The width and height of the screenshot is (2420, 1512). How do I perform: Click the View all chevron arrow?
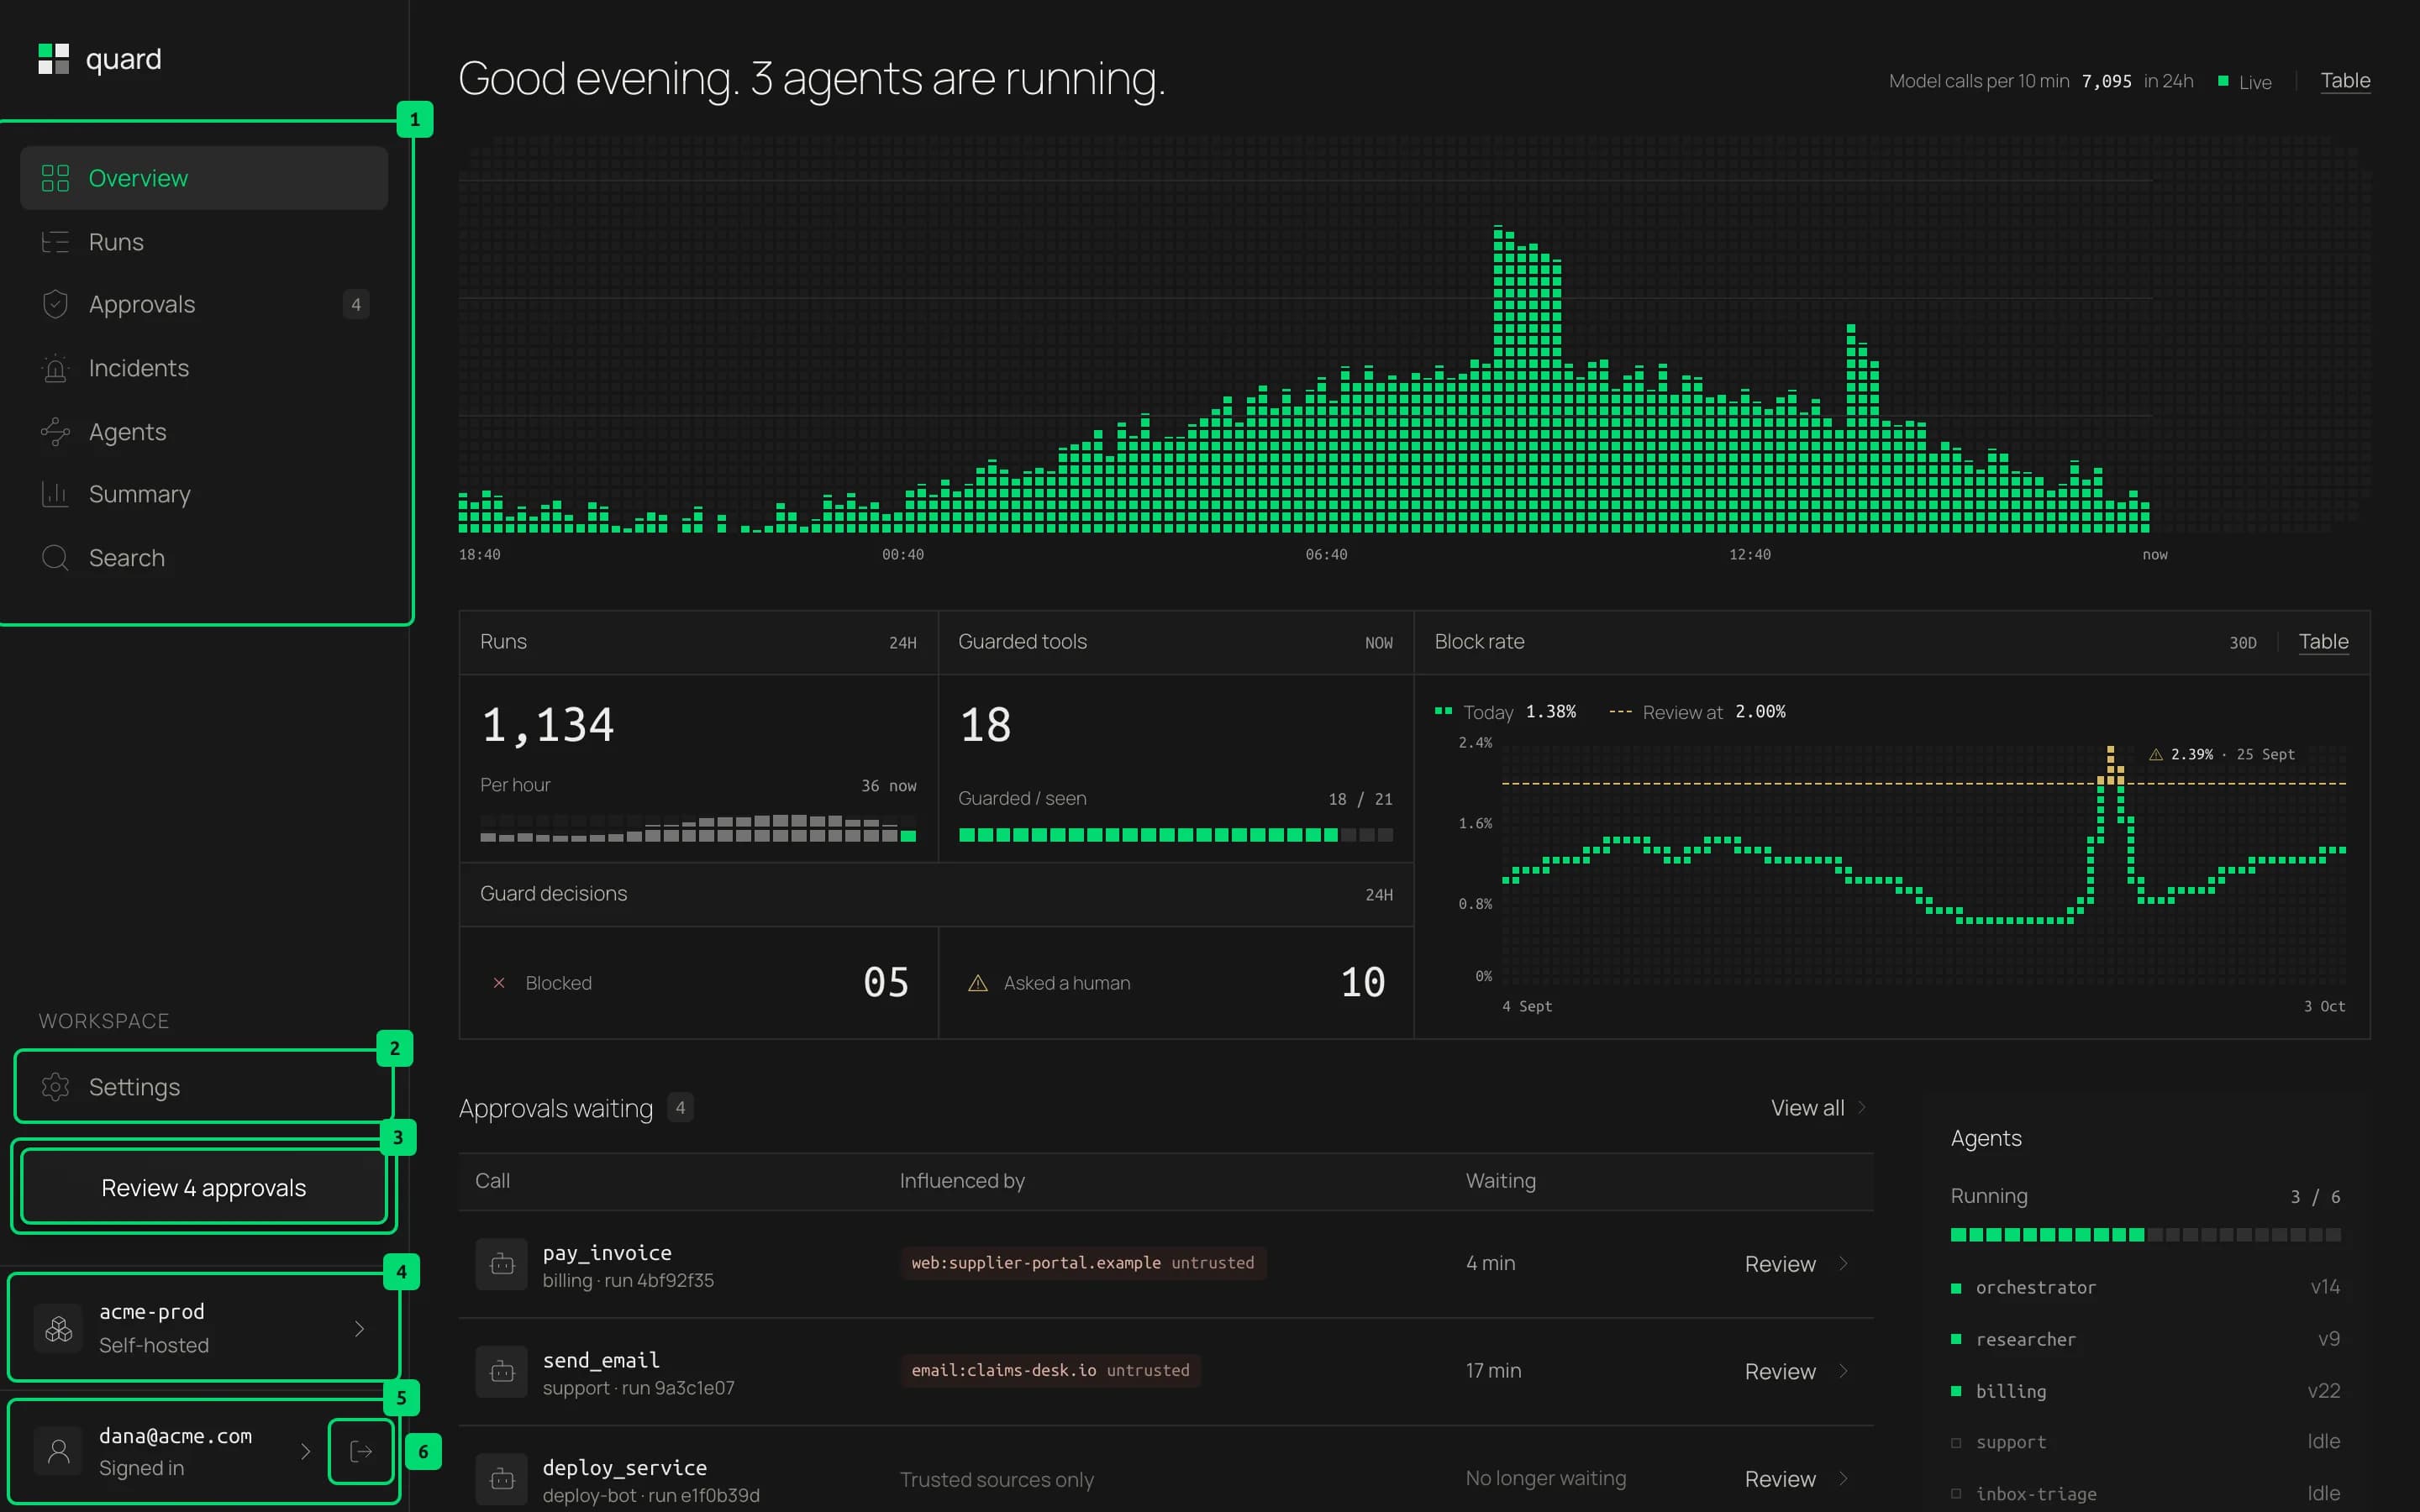tap(1861, 1107)
